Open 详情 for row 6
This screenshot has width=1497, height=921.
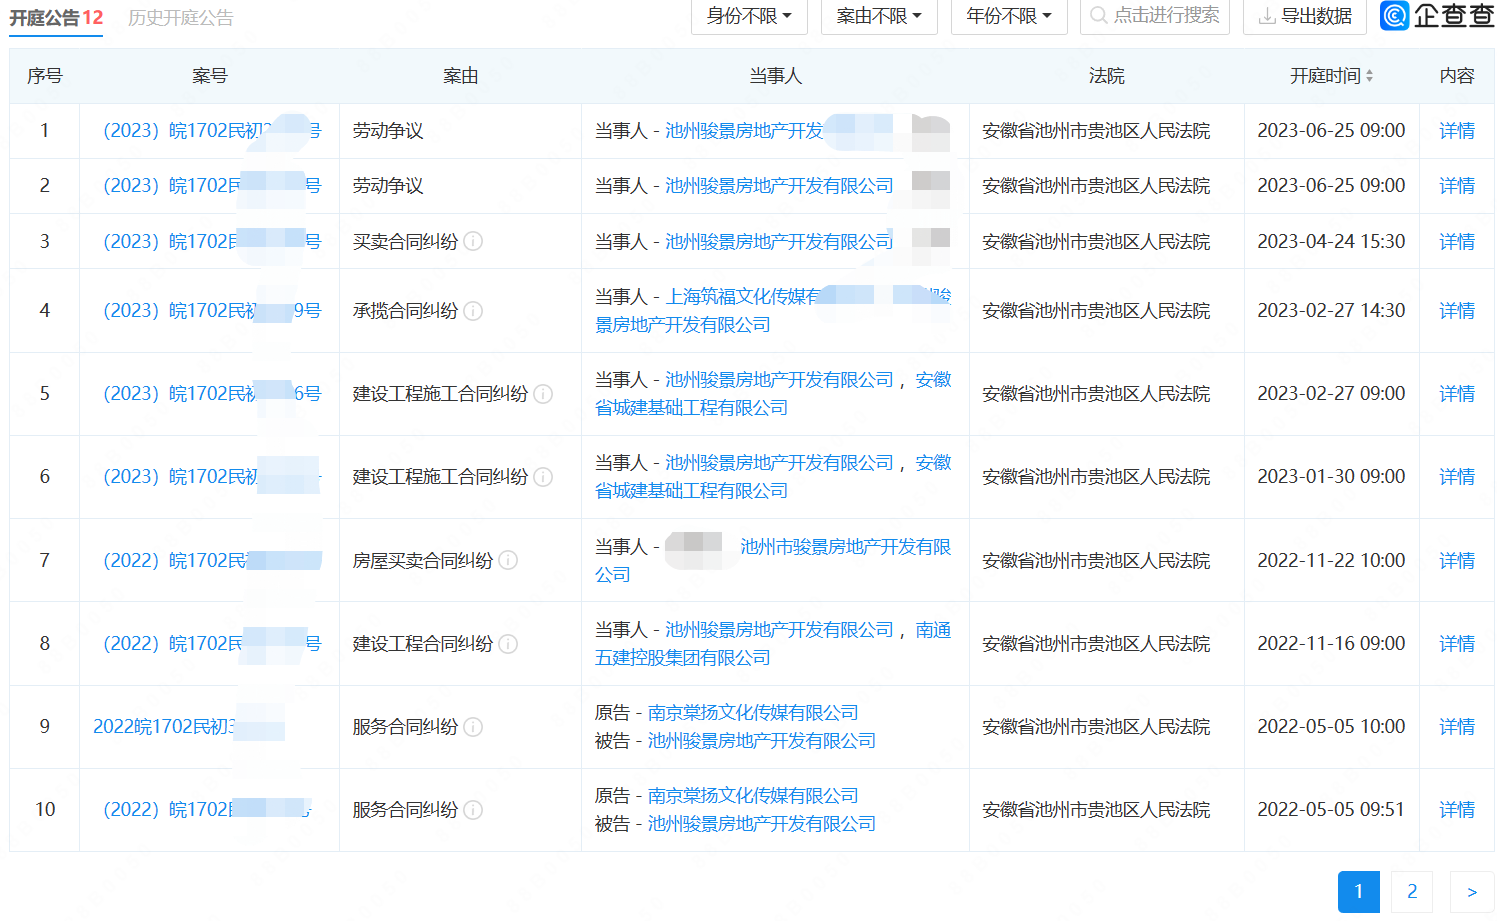[1457, 477]
